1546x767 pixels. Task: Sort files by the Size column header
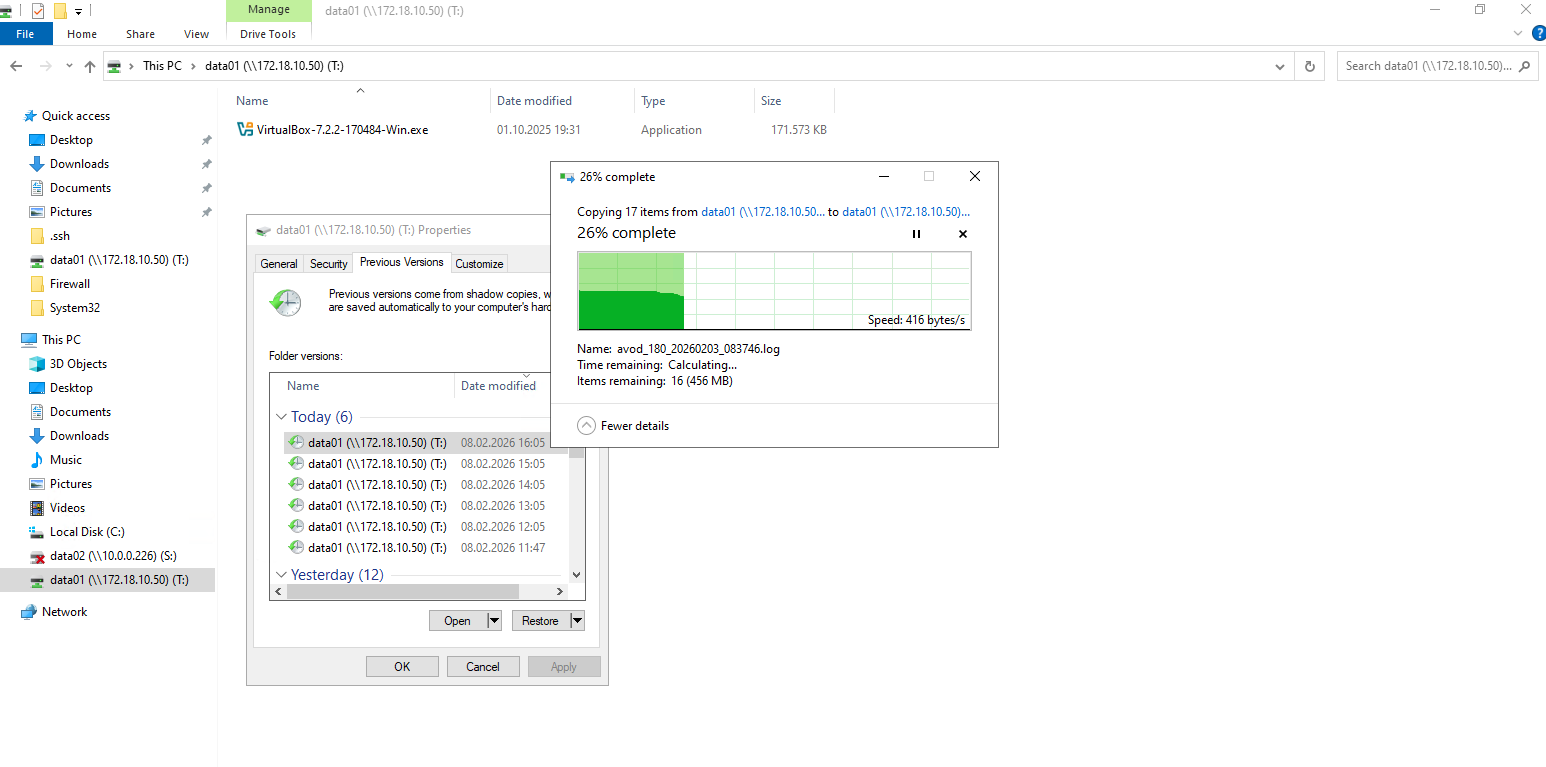(x=794, y=101)
